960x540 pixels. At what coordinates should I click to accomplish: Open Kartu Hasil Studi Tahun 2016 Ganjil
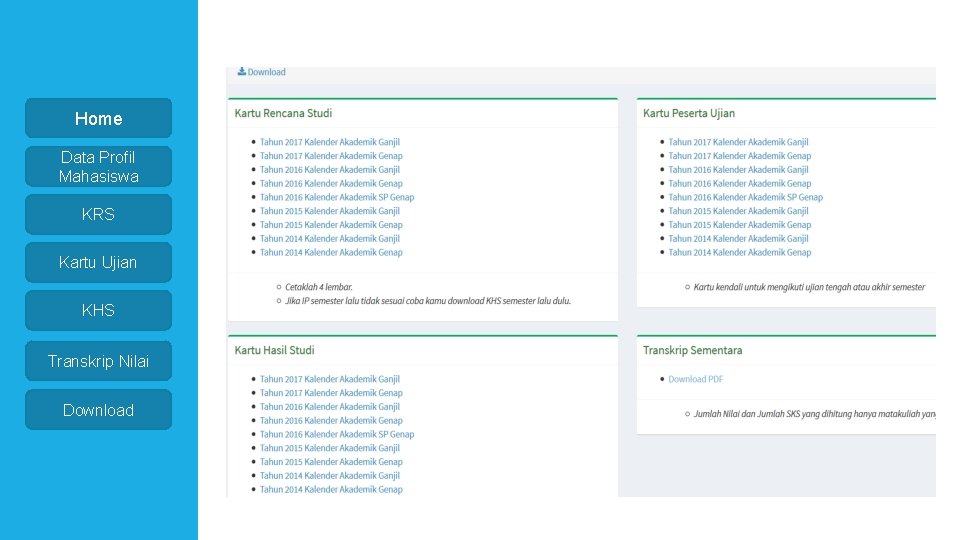pos(329,407)
